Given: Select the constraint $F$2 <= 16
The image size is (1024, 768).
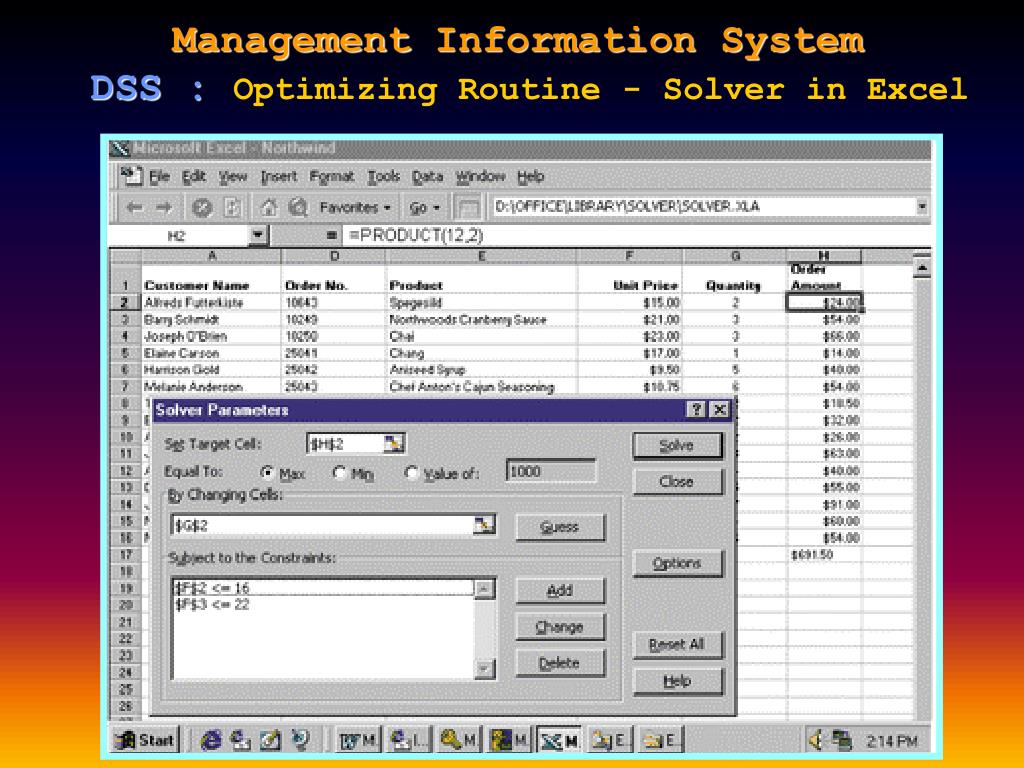Looking at the screenshot, I should click(324, 588).
